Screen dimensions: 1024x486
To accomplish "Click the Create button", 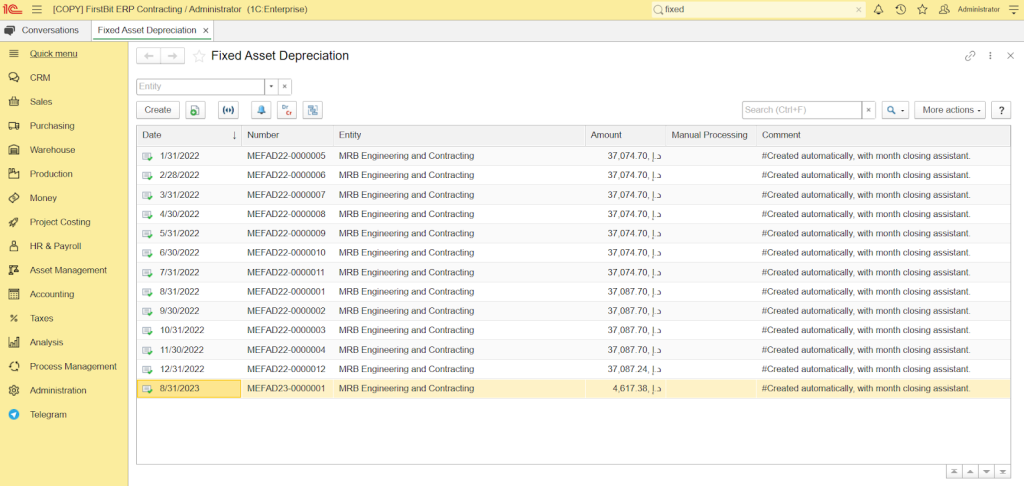I will tap(158, 110).
